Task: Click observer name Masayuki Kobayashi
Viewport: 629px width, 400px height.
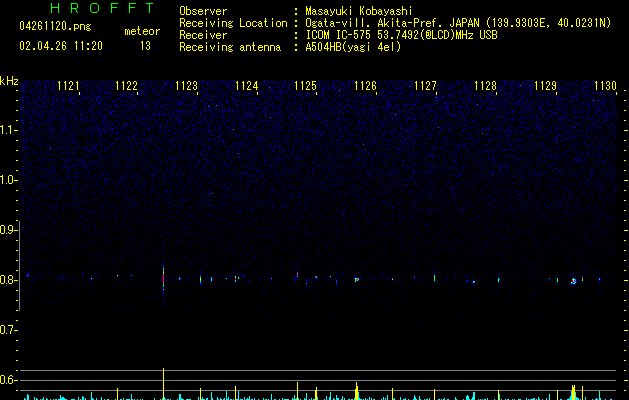Action: [359, 11]
